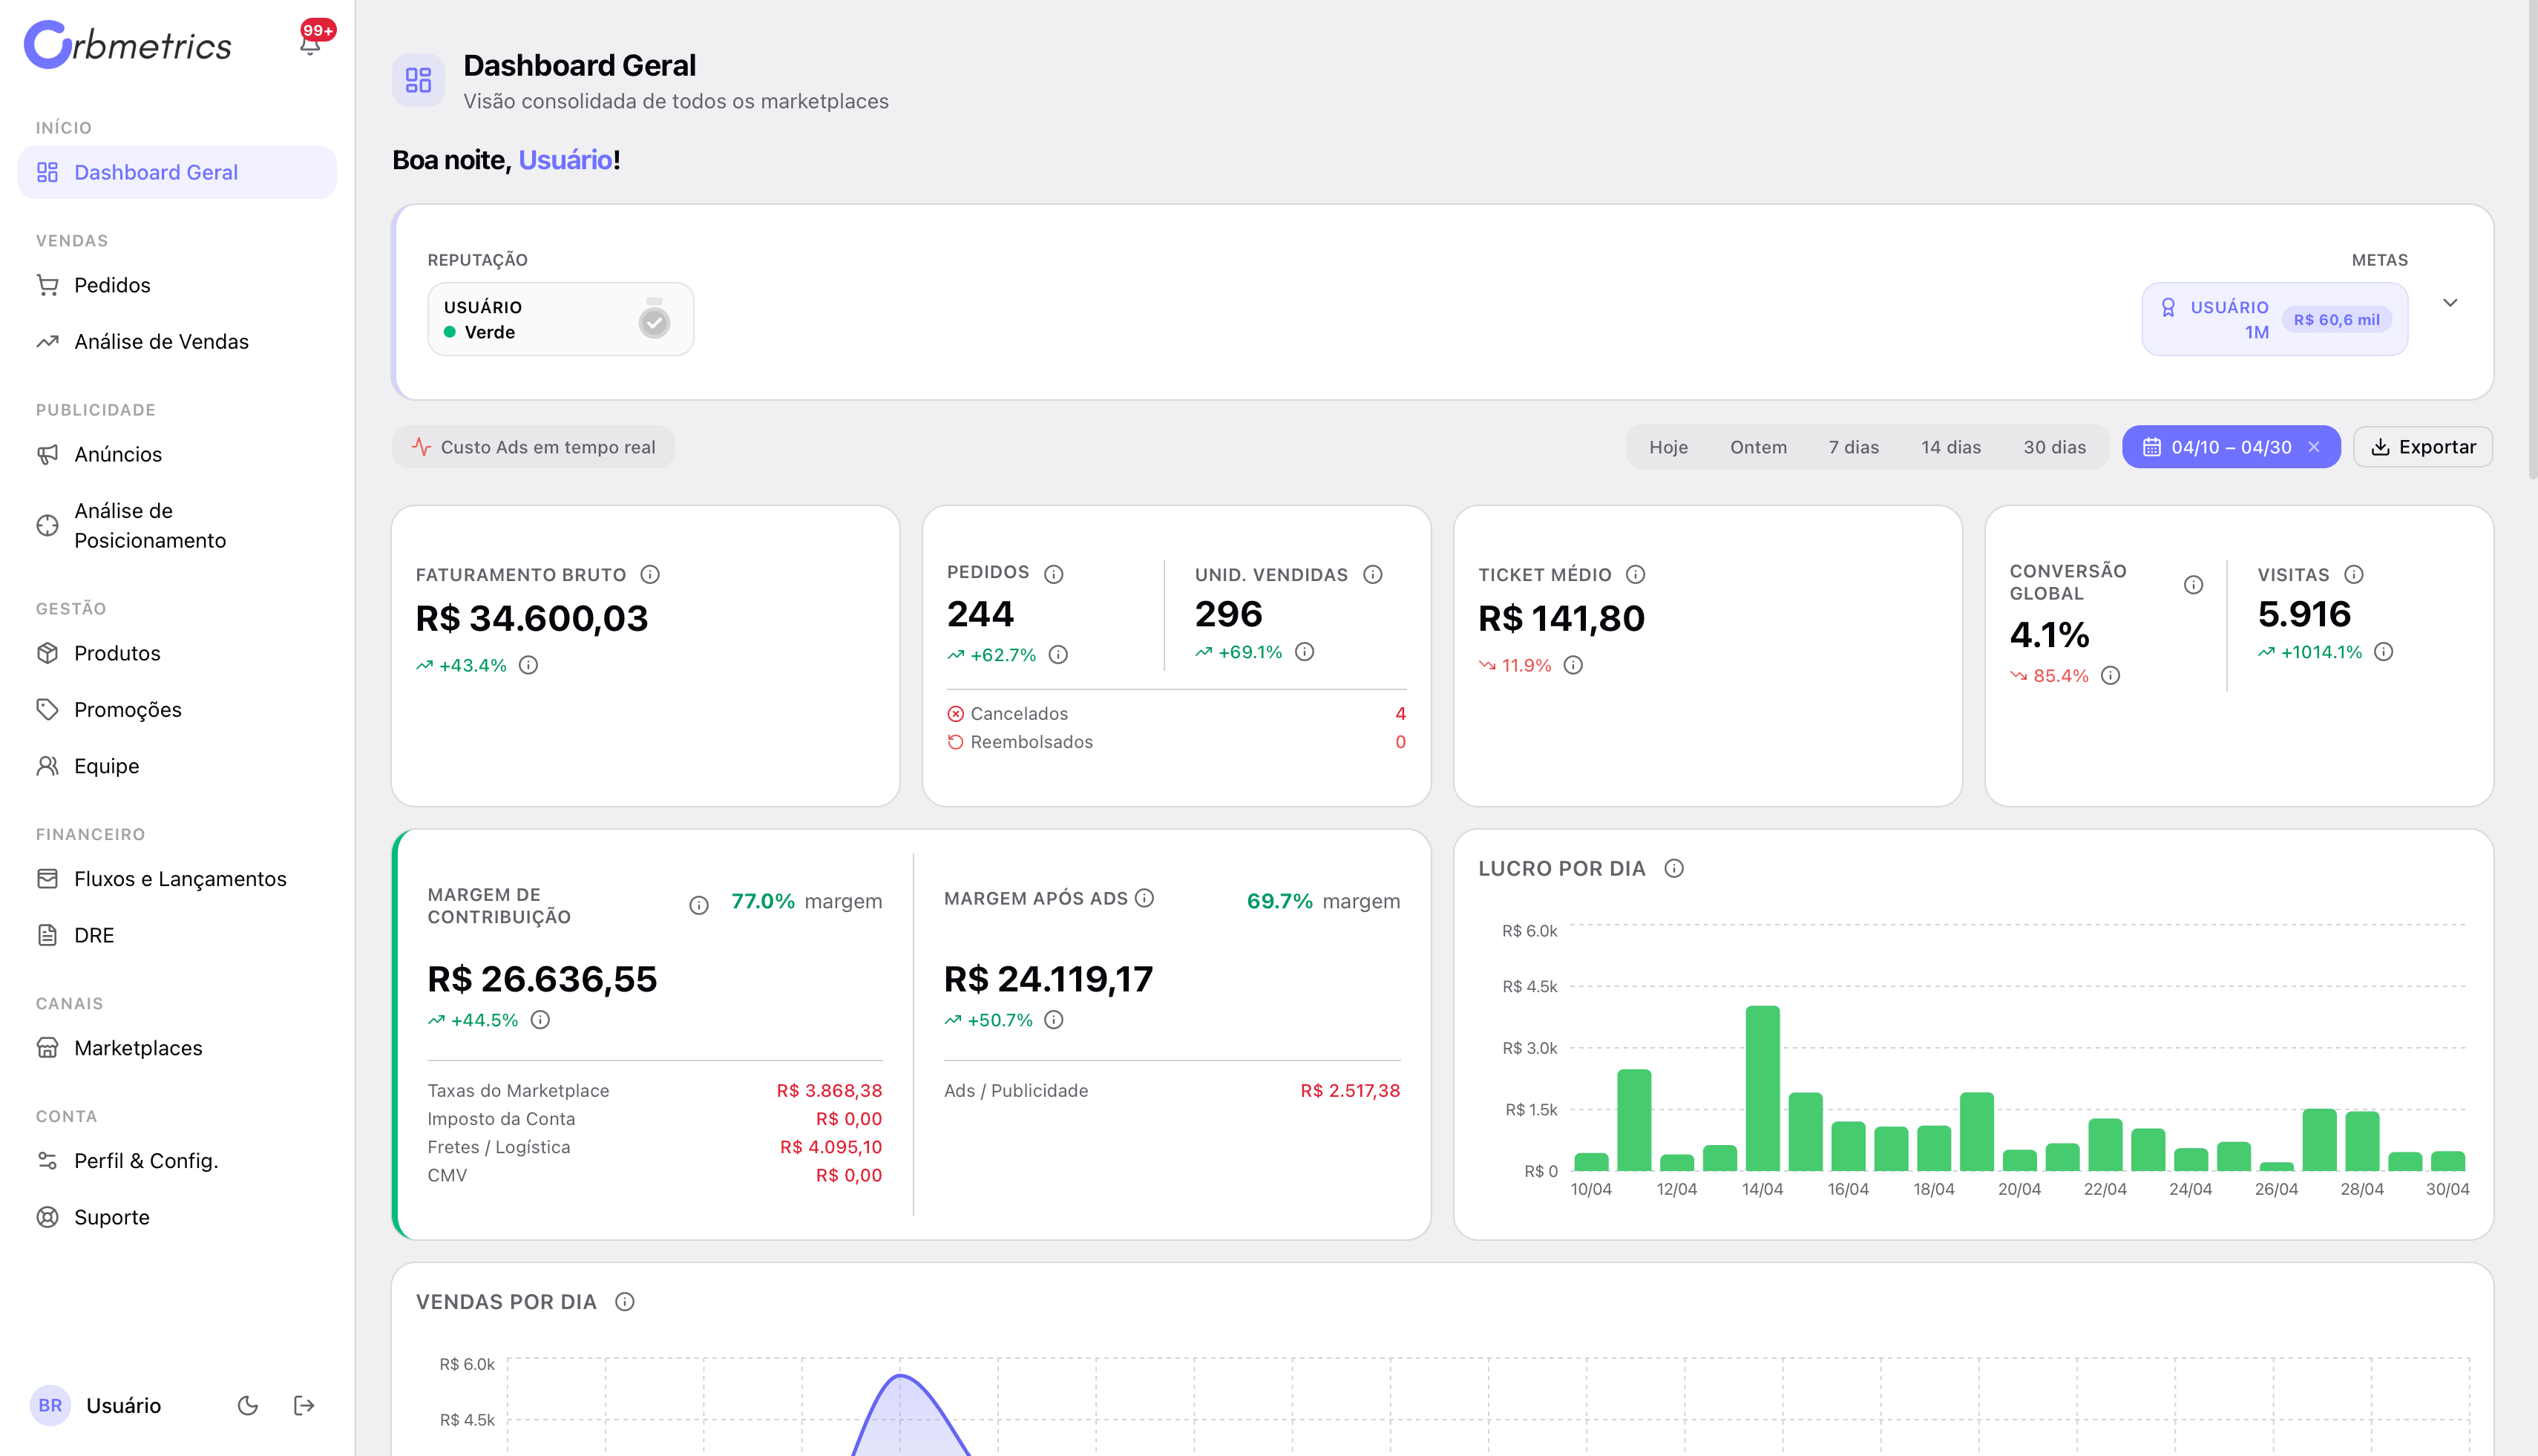2538x1456 pixels.
Task: Open info icon next to Margem Após Ads
Action: 1145,898
